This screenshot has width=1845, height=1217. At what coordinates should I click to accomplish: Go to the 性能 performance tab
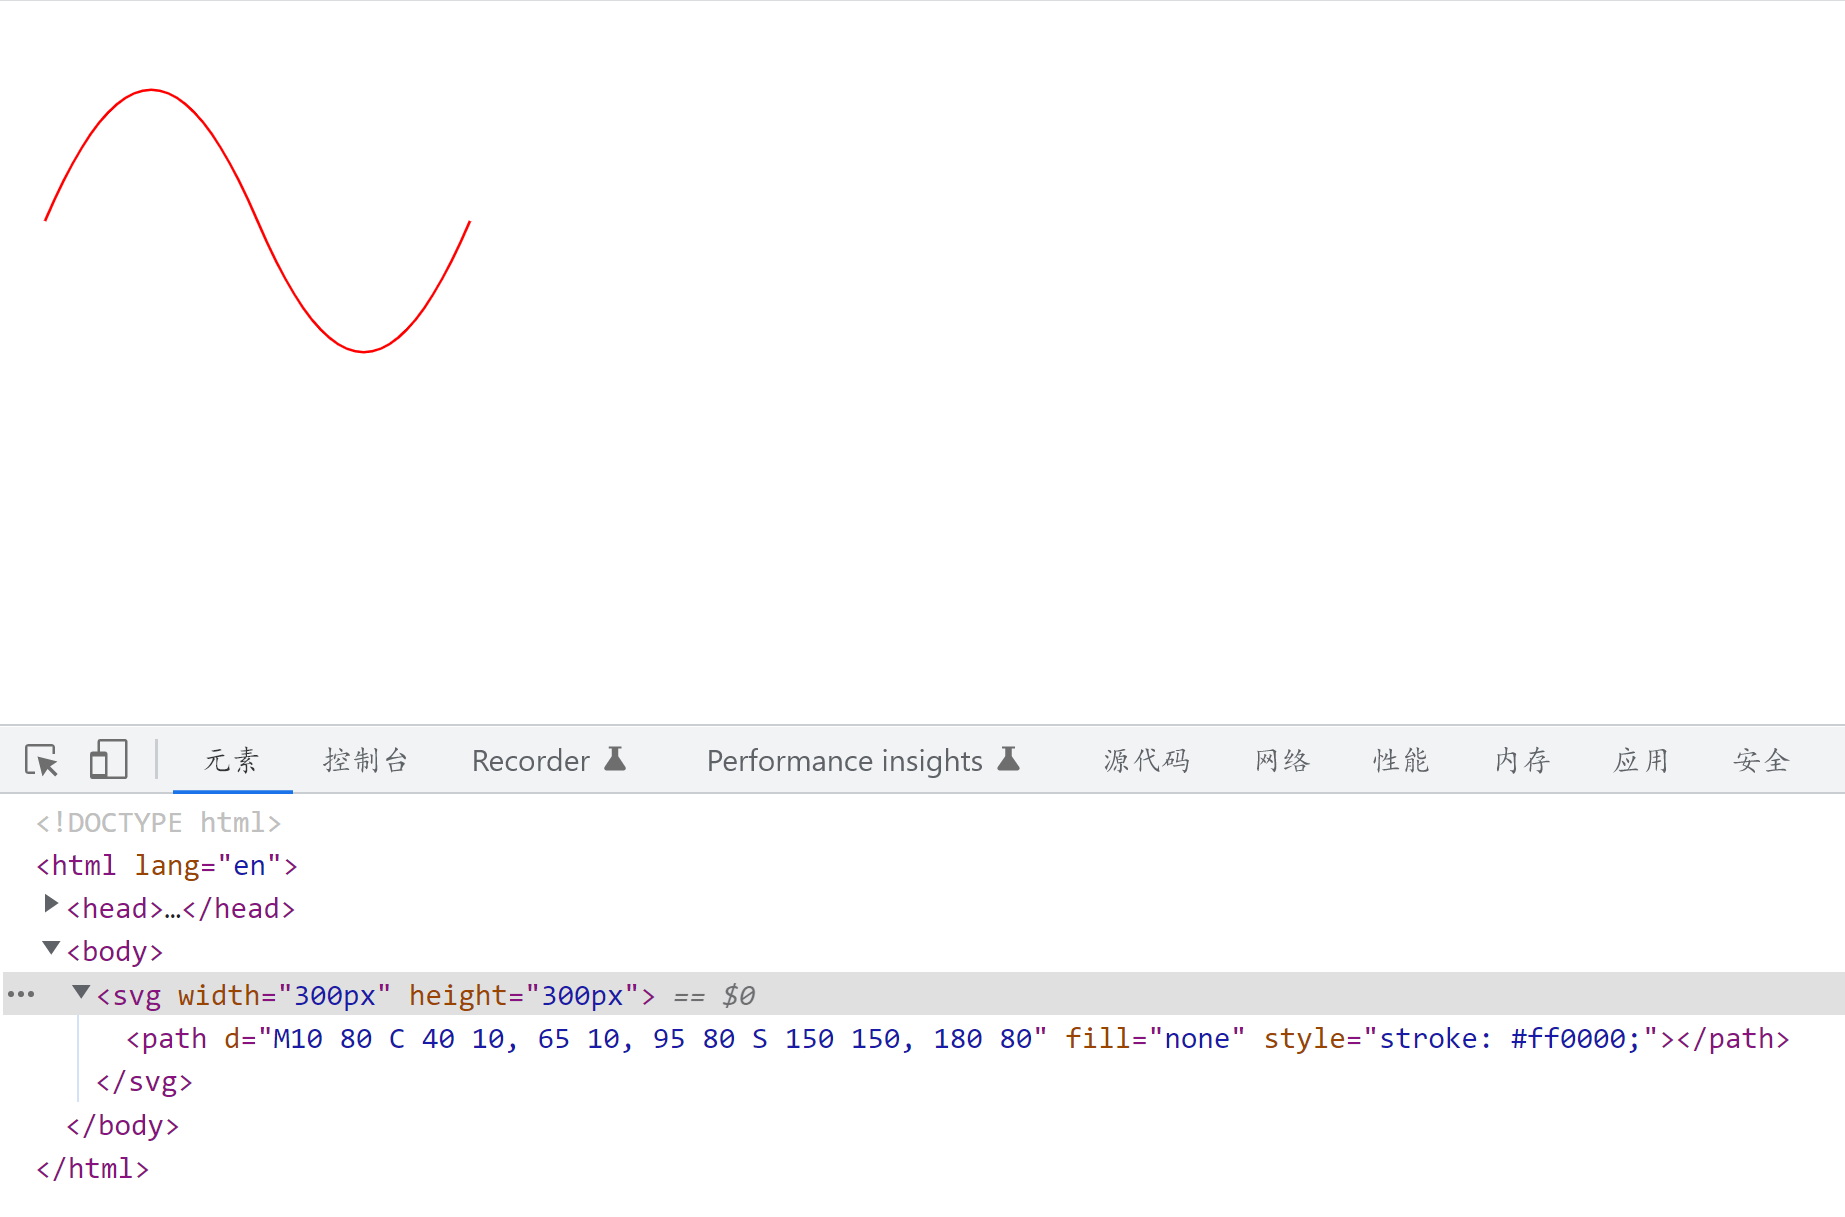pyautogui.click(x=1401, y=761)
